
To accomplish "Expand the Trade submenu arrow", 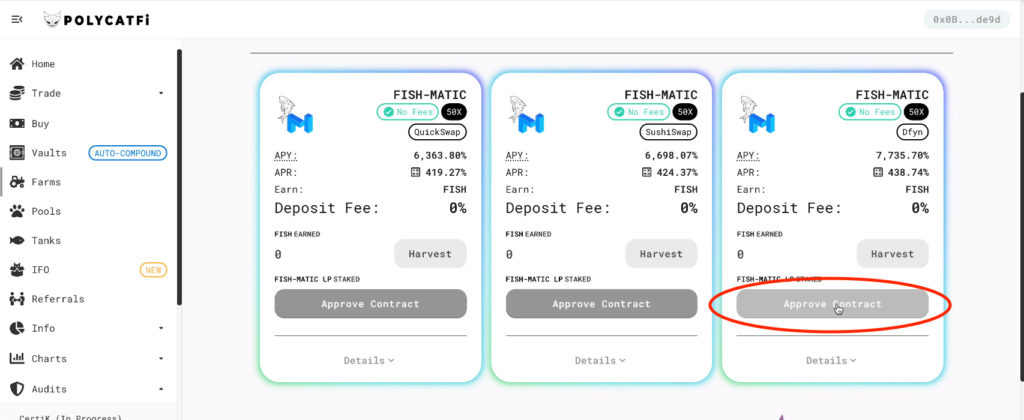I will (x=161, y=93).
